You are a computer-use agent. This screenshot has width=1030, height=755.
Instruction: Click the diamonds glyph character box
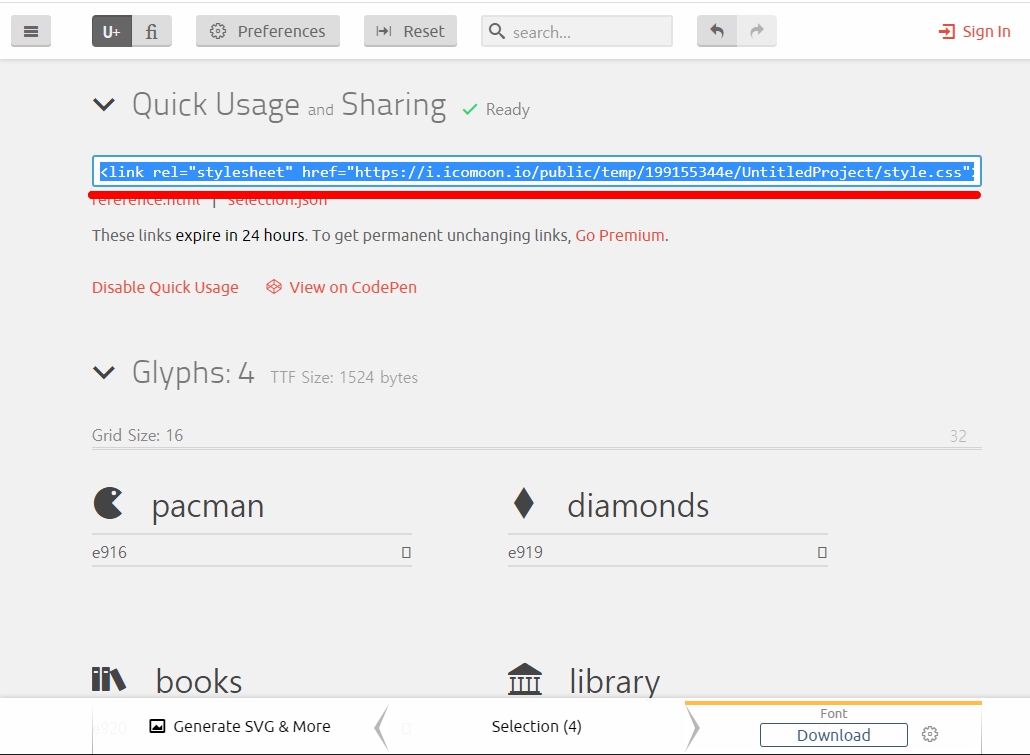(822, 553)
